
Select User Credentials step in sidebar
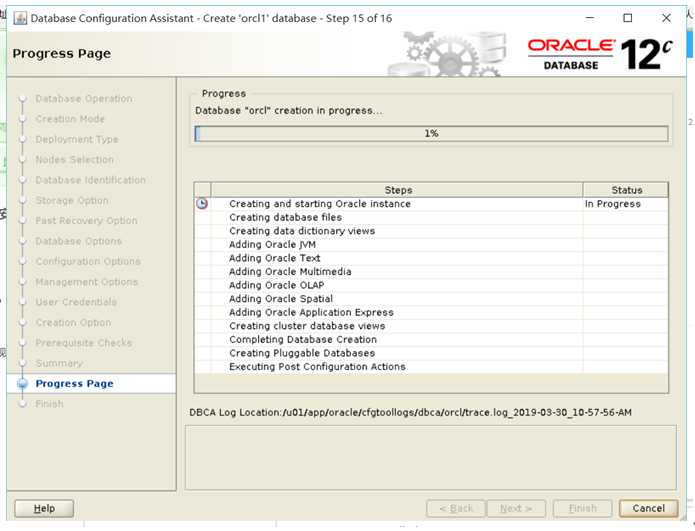[x=76, y=302]
